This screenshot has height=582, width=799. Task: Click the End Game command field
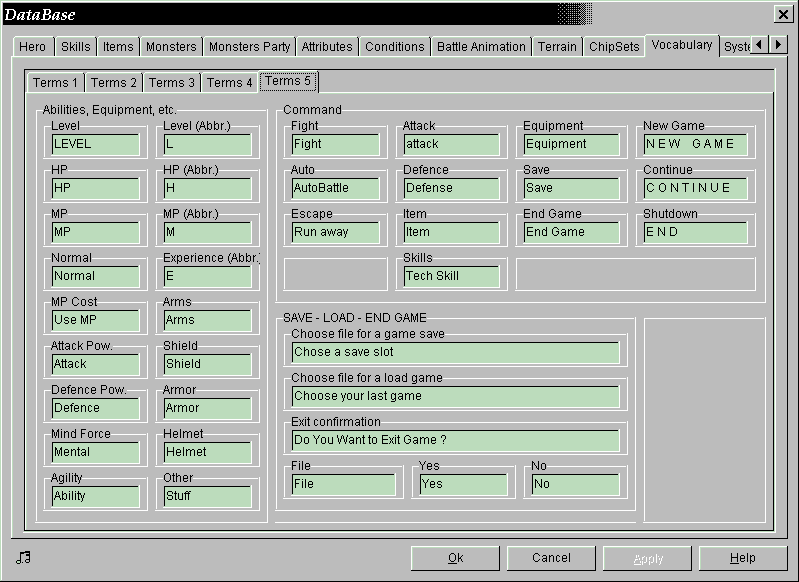[x=572, y=232]
